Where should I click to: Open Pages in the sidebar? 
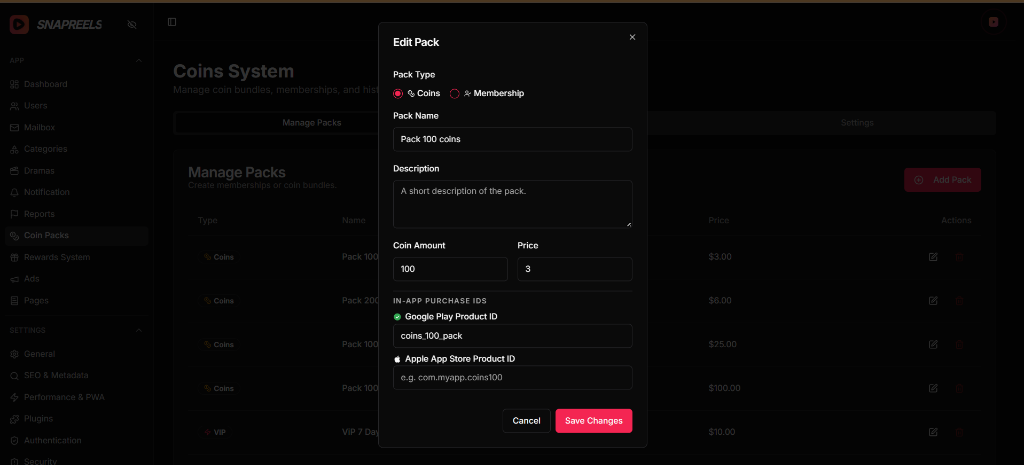tap(76, 300)
